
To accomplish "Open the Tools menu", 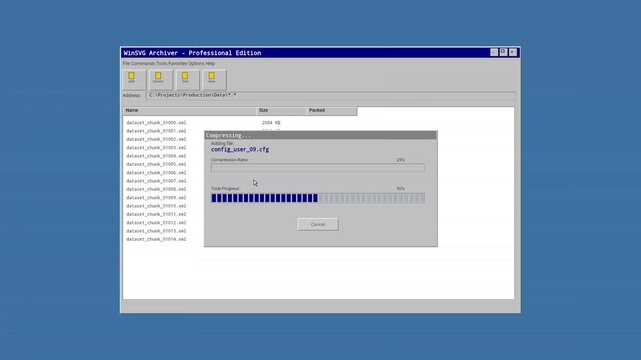I will point(162,63).
